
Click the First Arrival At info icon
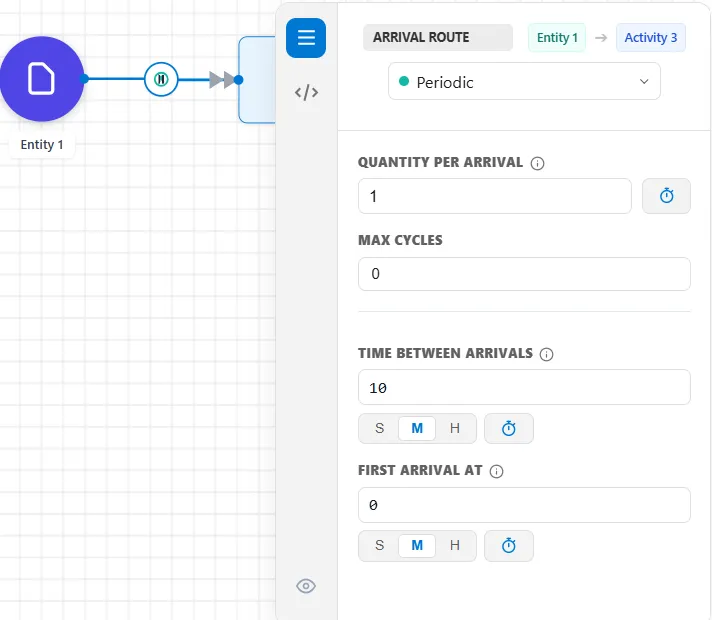tap(496, 471)
